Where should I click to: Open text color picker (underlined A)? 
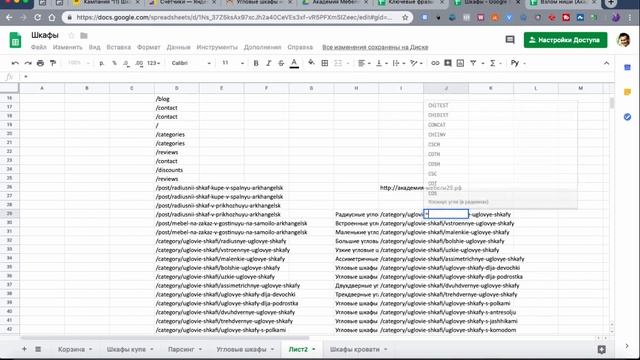point(294,63)
